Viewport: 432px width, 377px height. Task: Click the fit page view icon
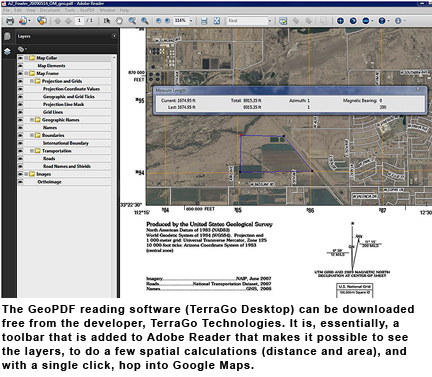(x=217, y=21)
